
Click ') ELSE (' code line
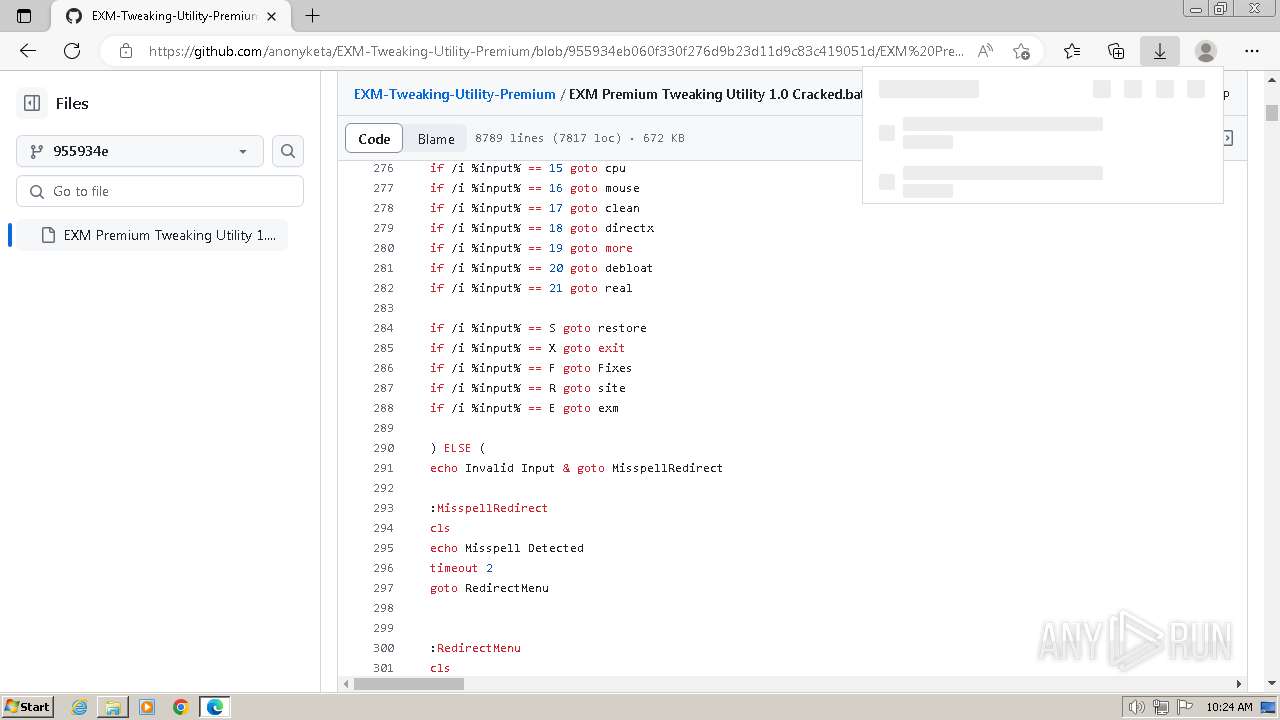(457, 448)
